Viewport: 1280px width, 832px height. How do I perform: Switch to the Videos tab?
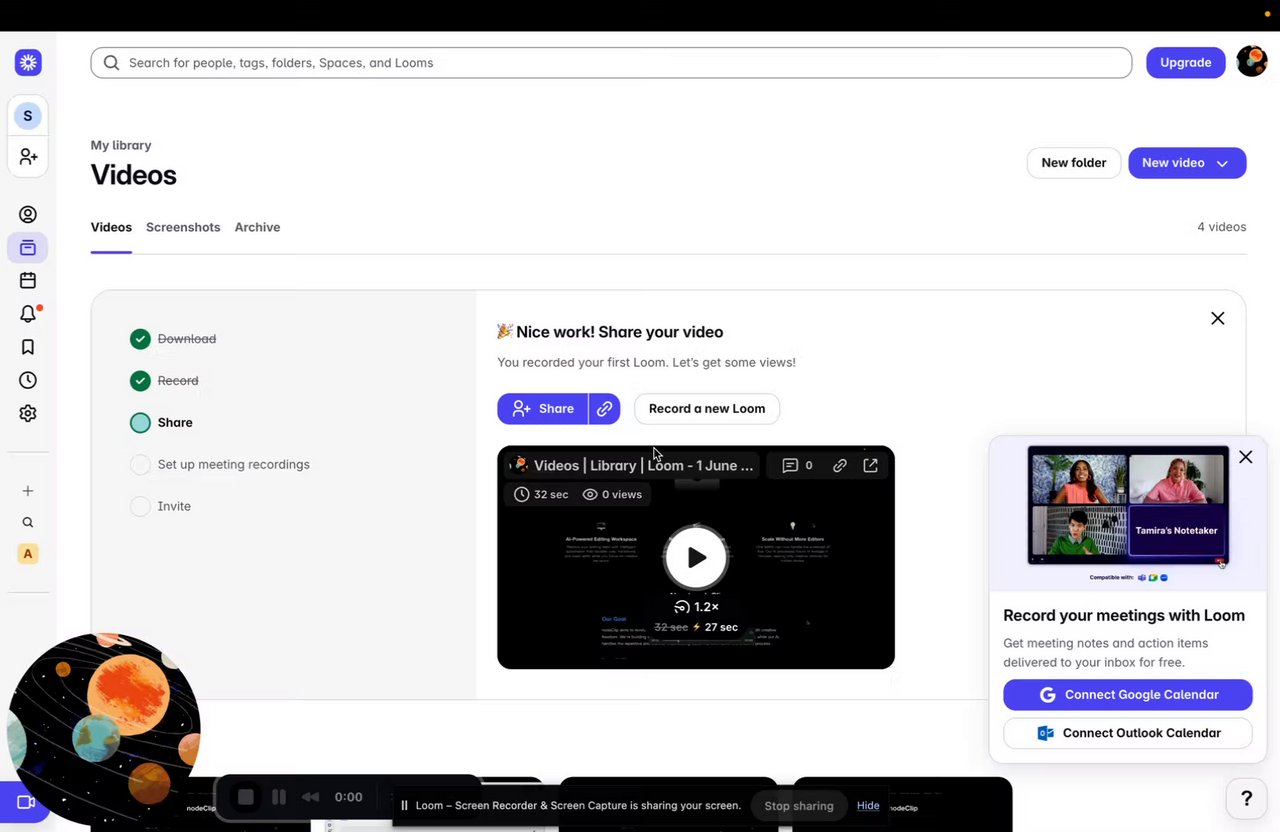click(x=111, y=227)
